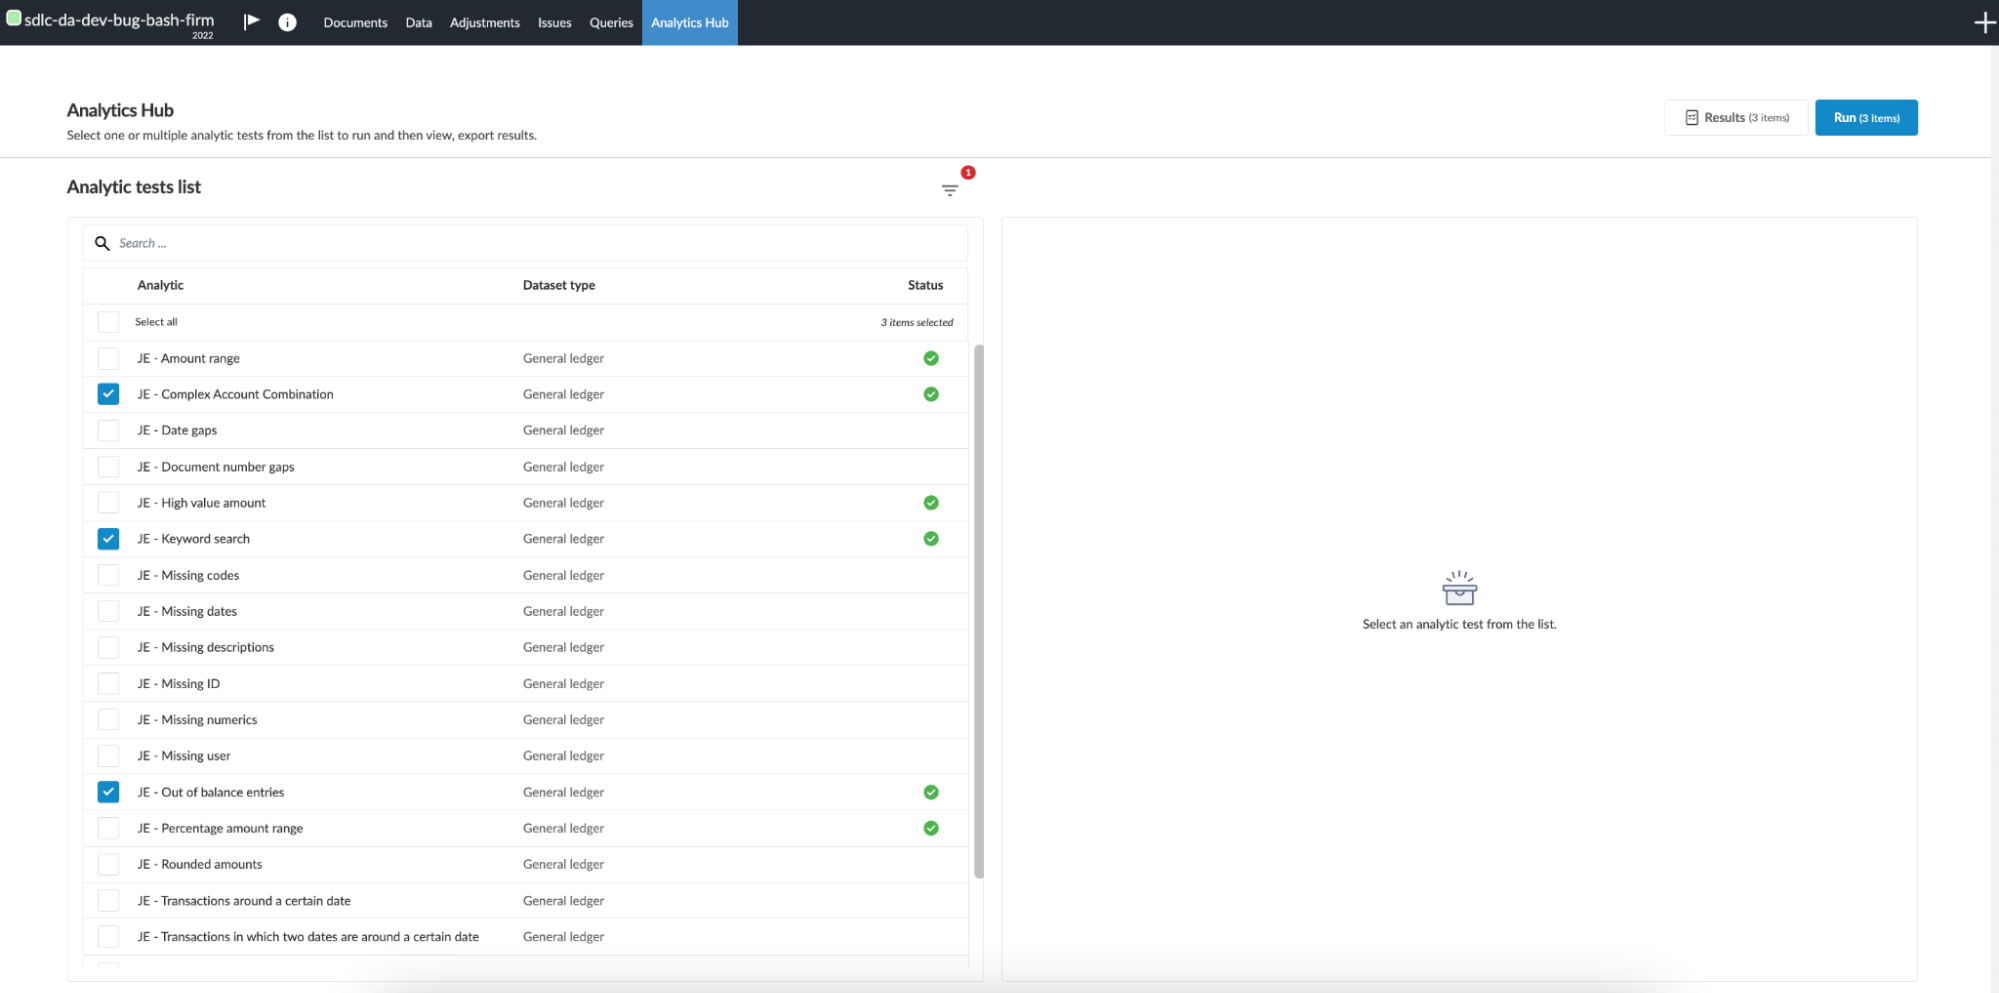The height and width of the screenshot is (993, 1999).
Task: Enable the Select all checkbox
Action: pyautogui.click(x=107, y=321)
